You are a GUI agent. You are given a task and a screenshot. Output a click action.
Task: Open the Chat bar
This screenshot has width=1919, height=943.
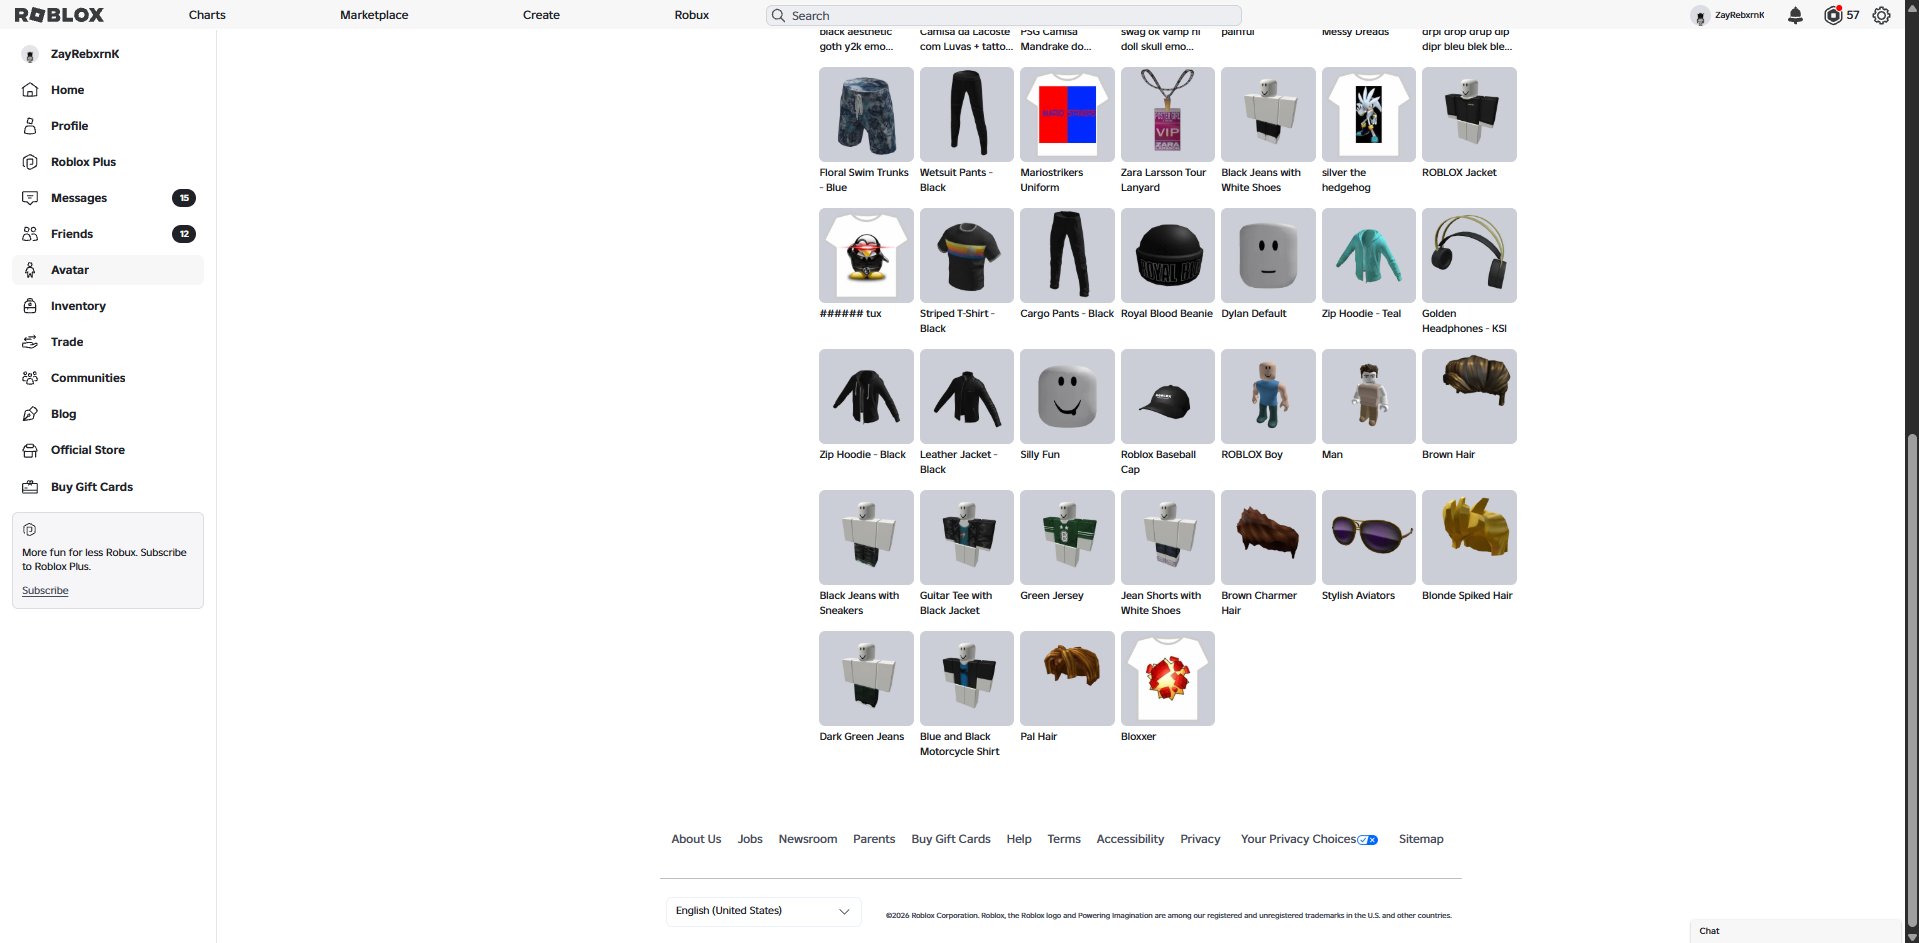coord(1795,931)
